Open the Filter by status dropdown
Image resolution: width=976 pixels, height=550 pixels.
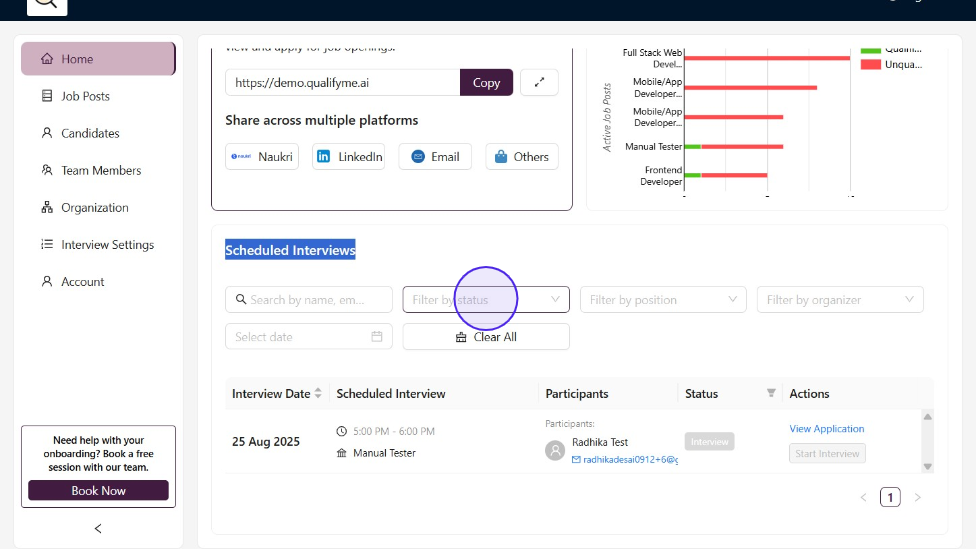tap(486, 300)
